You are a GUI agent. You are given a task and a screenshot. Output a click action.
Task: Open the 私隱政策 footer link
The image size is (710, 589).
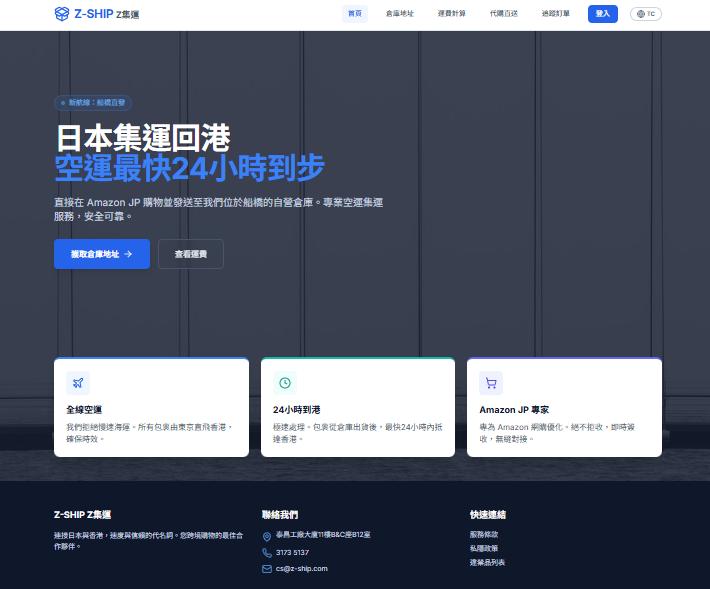point(484,548)
